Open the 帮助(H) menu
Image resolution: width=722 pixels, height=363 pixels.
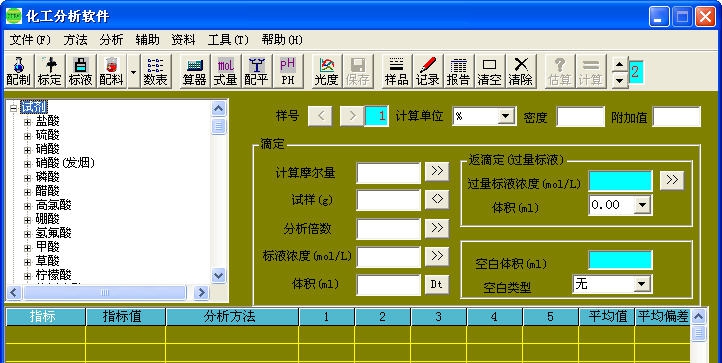[x=282, y=40]
